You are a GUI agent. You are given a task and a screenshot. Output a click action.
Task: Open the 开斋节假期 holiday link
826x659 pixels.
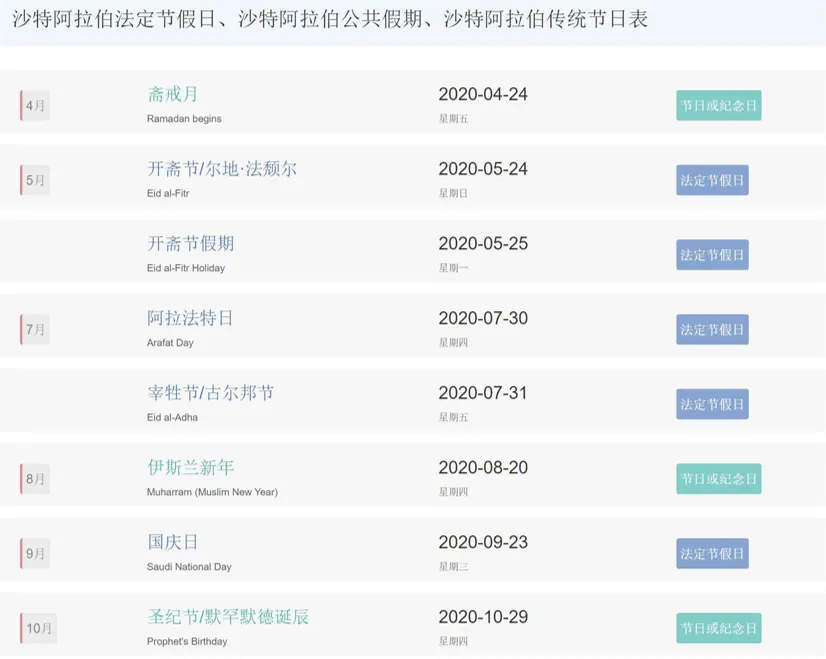click(x=191, y=244)
